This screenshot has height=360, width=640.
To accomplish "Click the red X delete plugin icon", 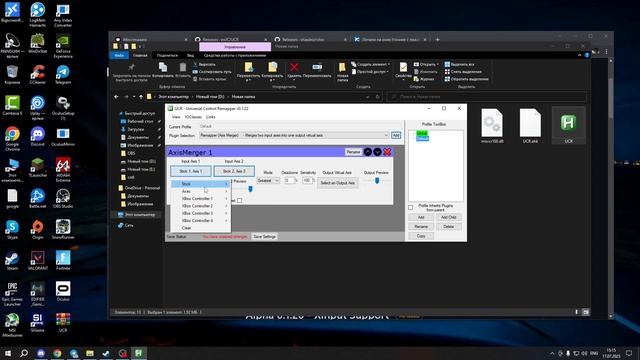I will pyautogui.click(x=387, y=152).
